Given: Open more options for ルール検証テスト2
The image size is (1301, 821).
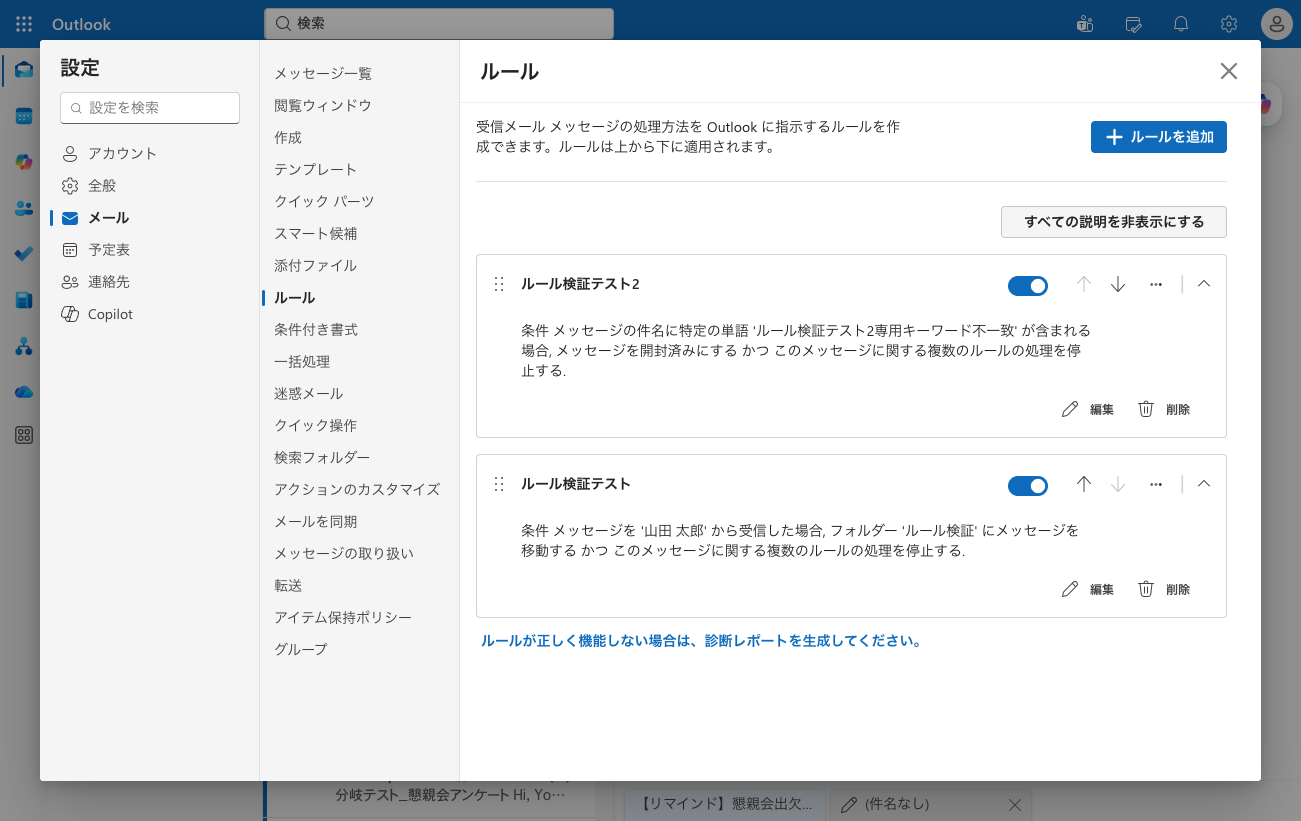Looking at the screenshot, I should pyautogui.click(x=1156, y=285).
